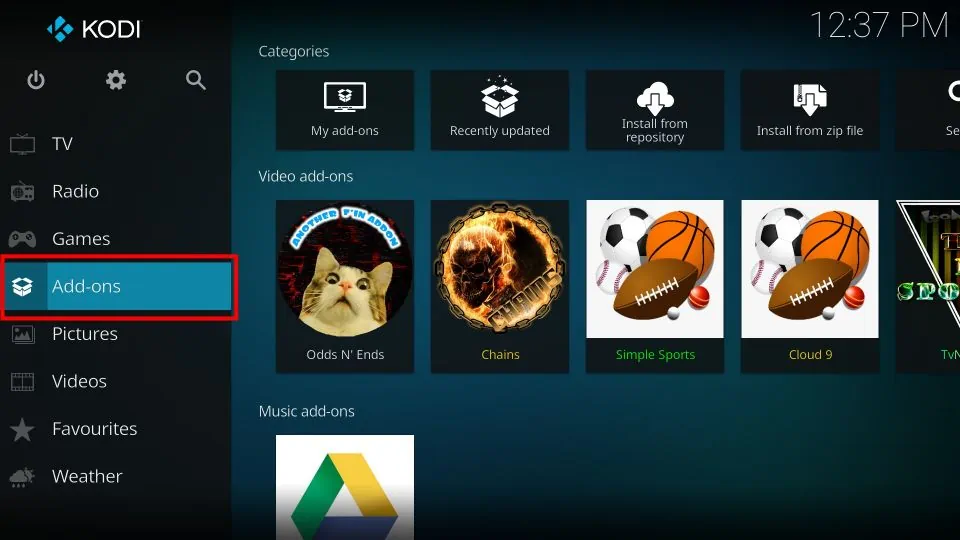Open the Pictures section
The width and height of the screenshot is (960, 540).
(116, 334)
